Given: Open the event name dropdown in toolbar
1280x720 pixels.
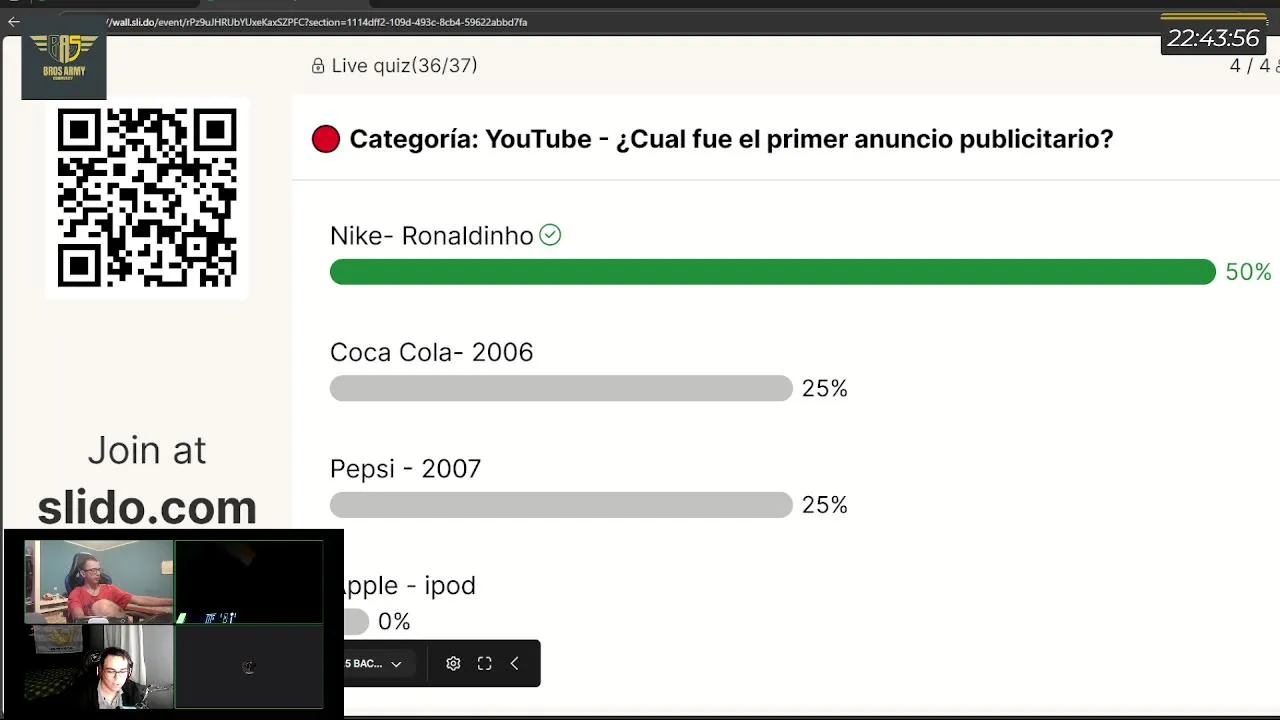Looking at the screenshot, I should [x=374, y=663].
